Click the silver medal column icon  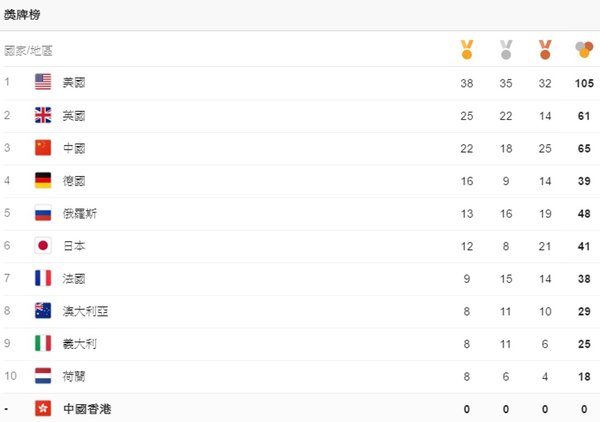(506, 48)
